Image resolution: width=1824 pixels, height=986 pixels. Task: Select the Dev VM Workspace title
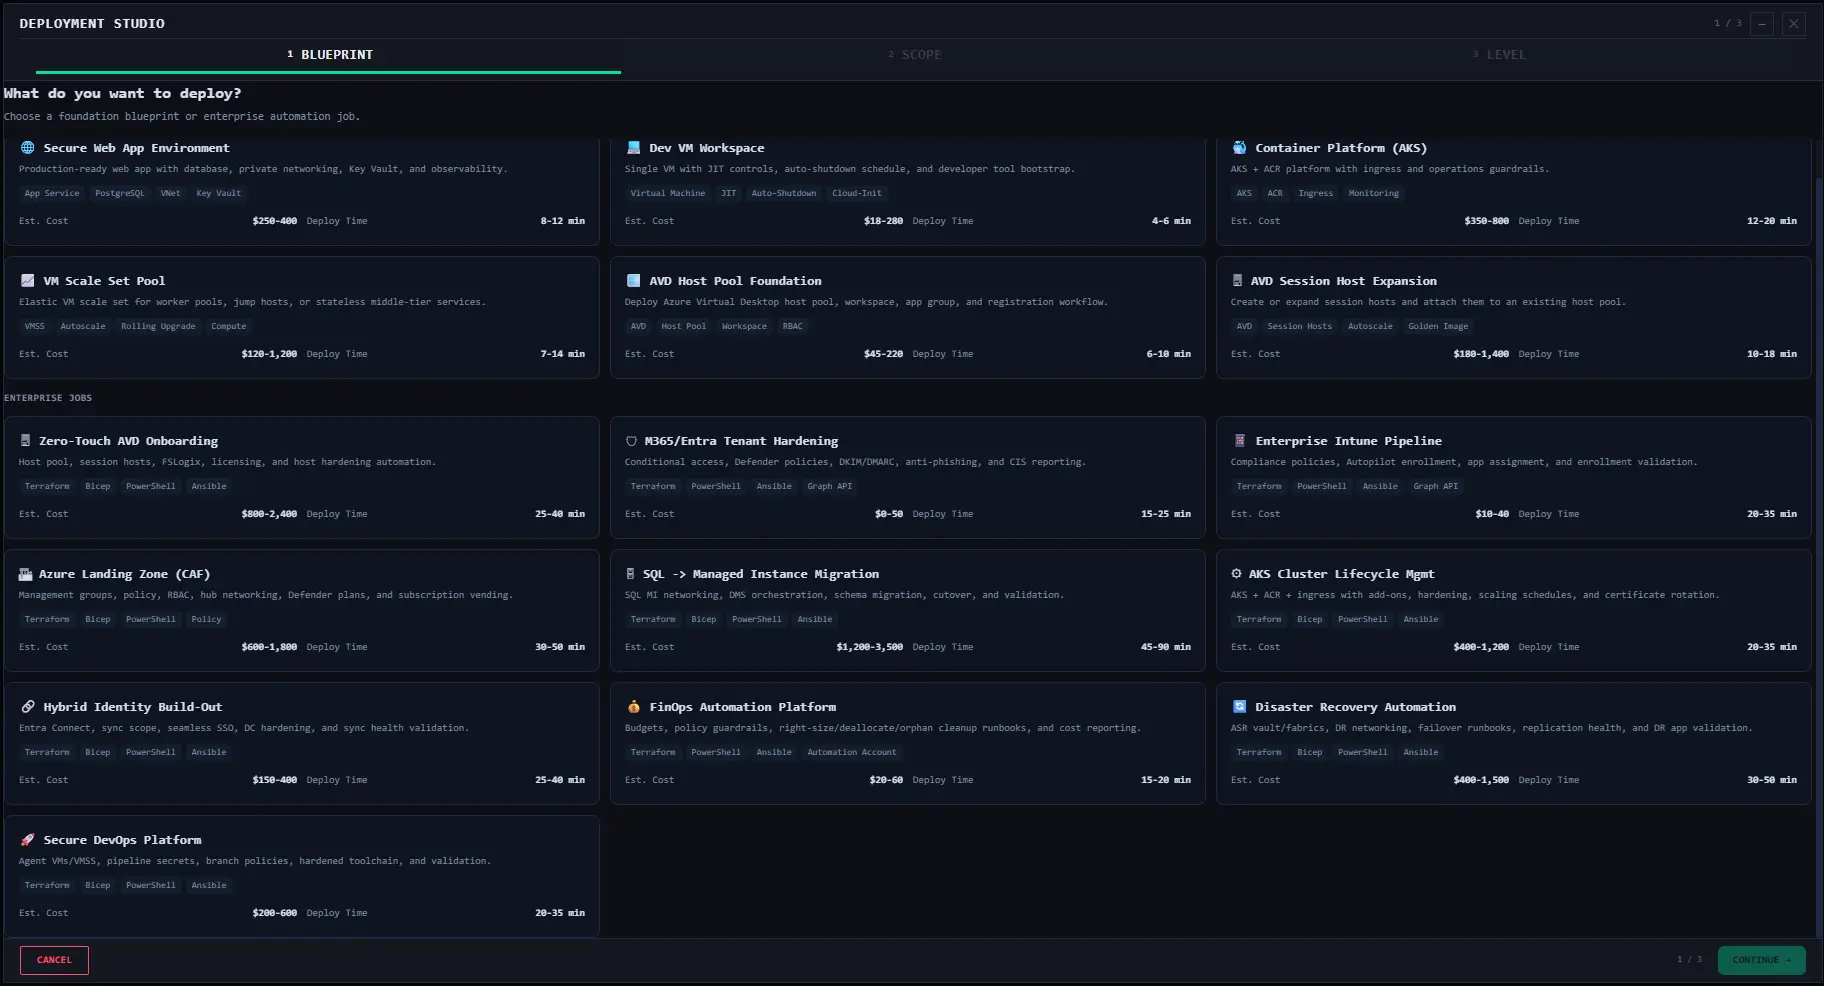pyautogui.click(x=706, y=148)
